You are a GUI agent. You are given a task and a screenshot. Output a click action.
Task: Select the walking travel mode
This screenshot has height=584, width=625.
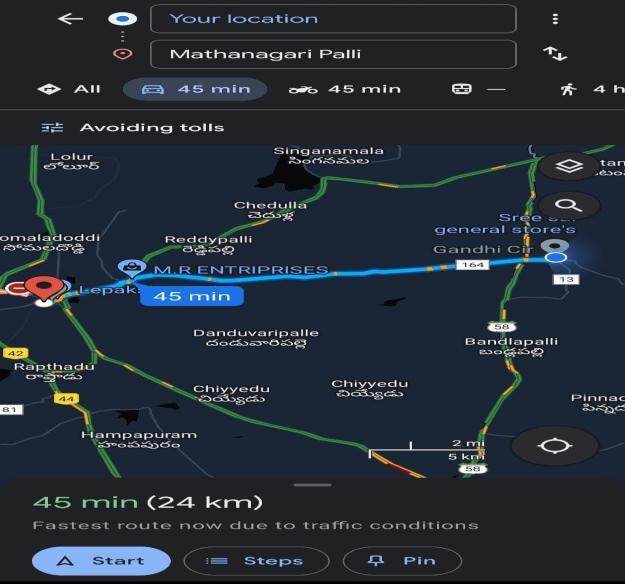click(x=592, y=89)
